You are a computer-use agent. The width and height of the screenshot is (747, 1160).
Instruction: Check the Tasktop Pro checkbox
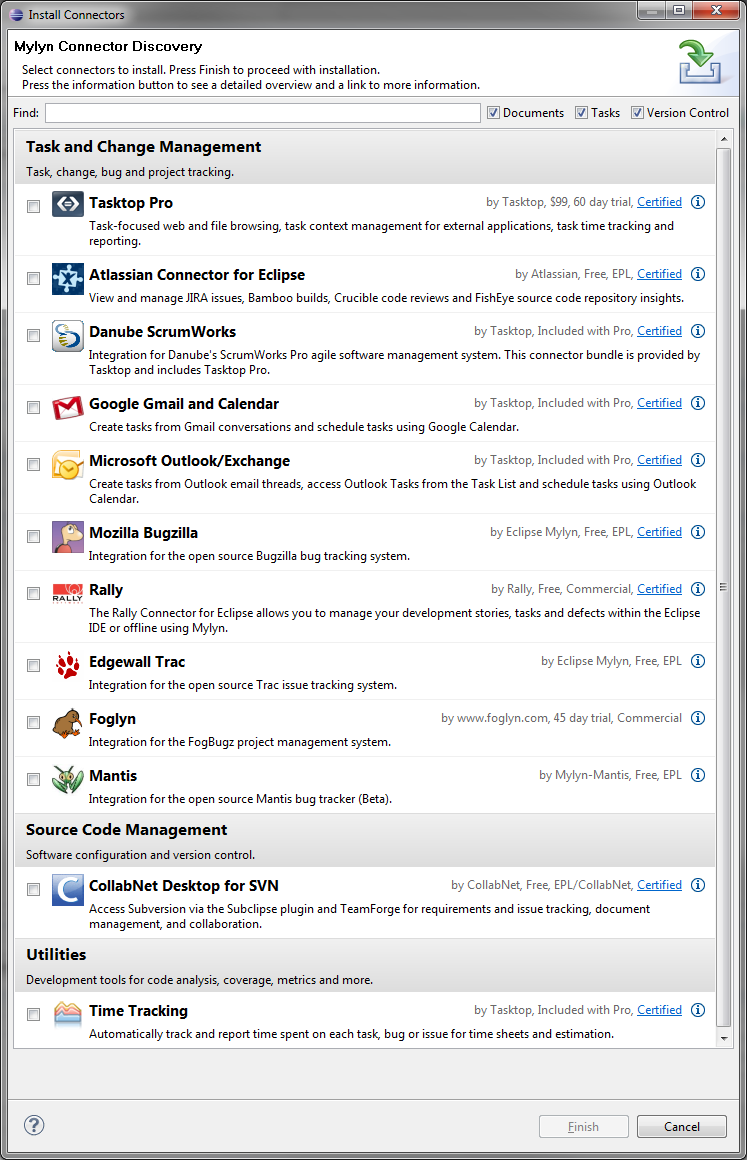33,206
